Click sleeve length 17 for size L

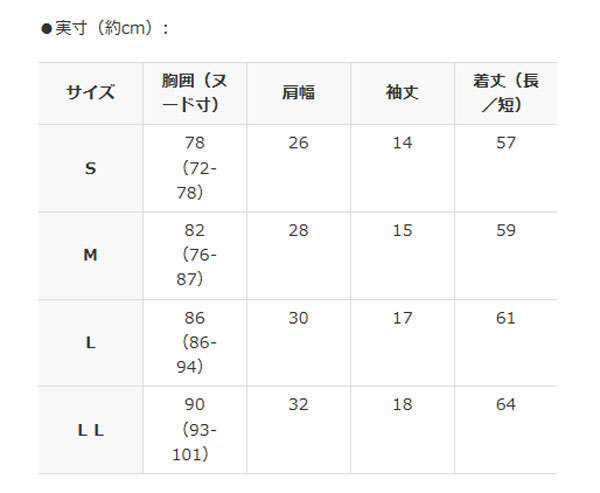point(402,318)
